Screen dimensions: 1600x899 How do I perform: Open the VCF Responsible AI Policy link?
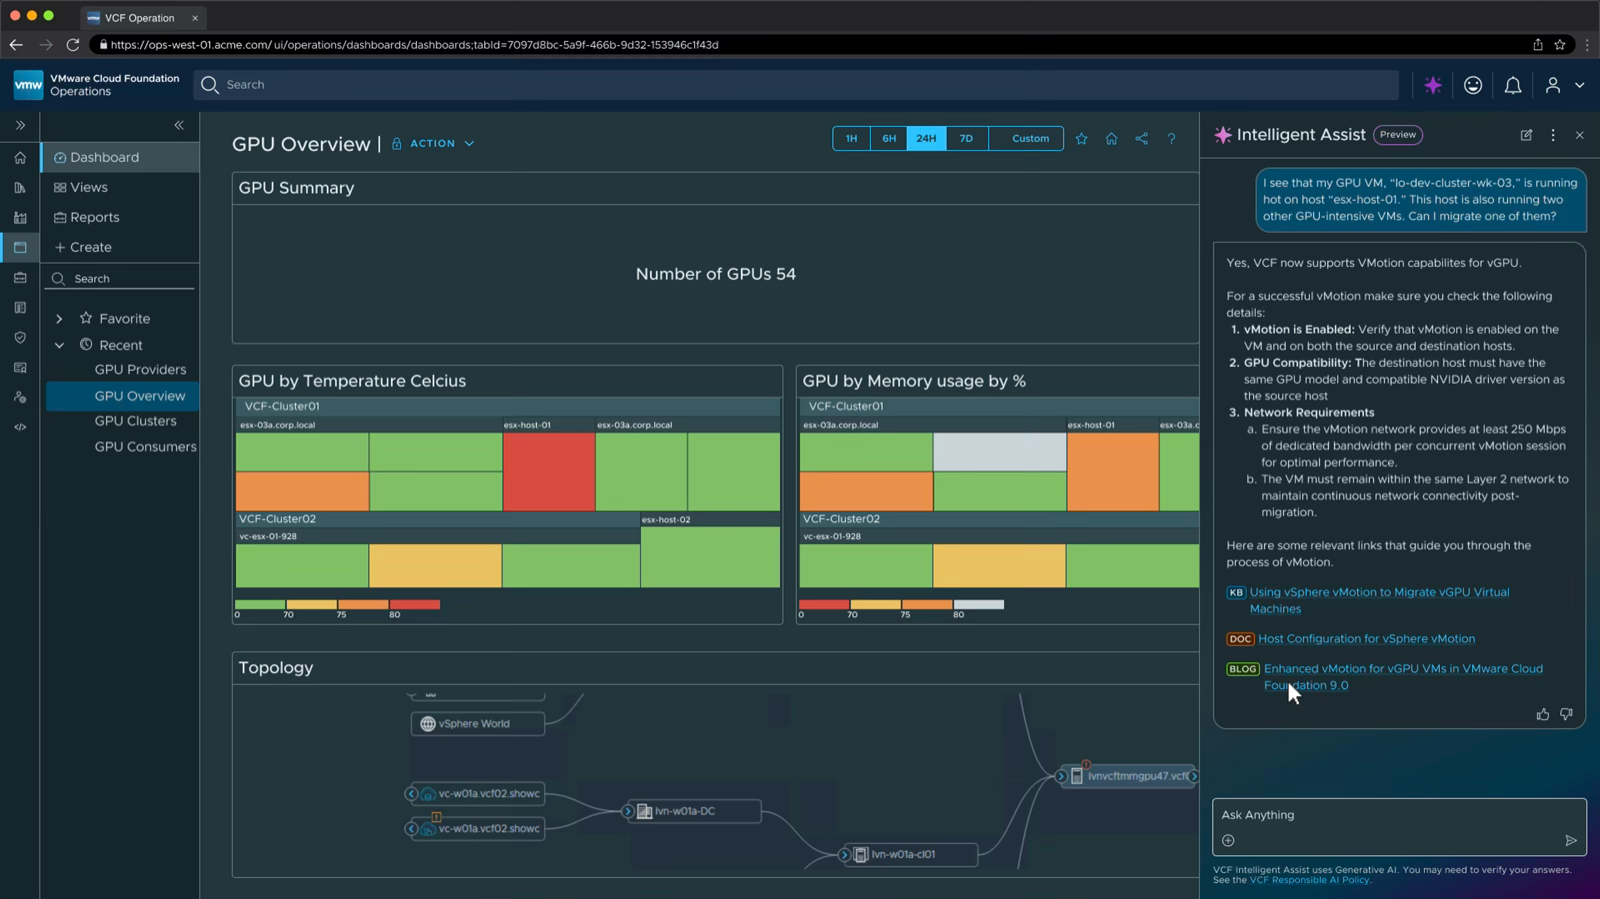pyautogui.click(x=1309, y=880)
